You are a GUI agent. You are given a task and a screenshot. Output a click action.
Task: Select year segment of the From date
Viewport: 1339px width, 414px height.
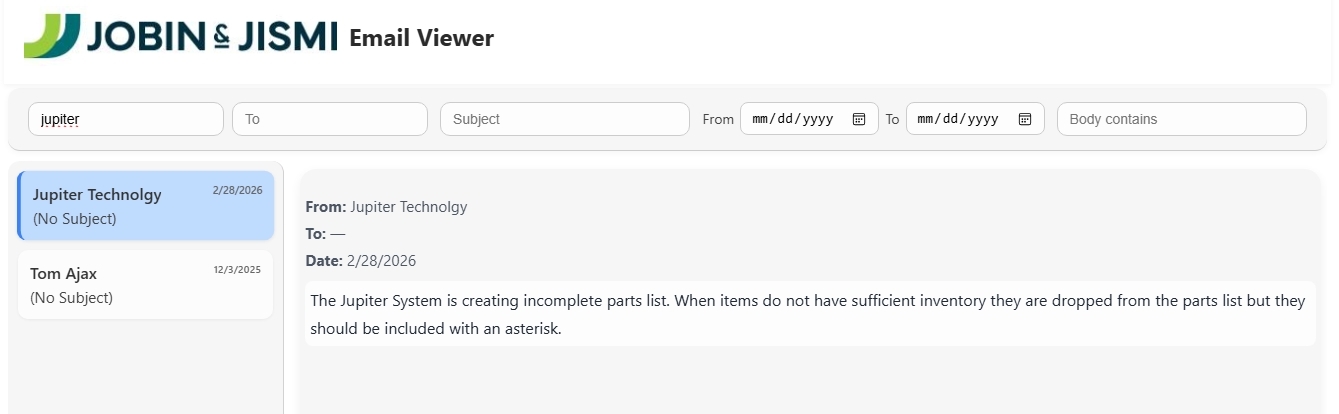tap(817, 119)
